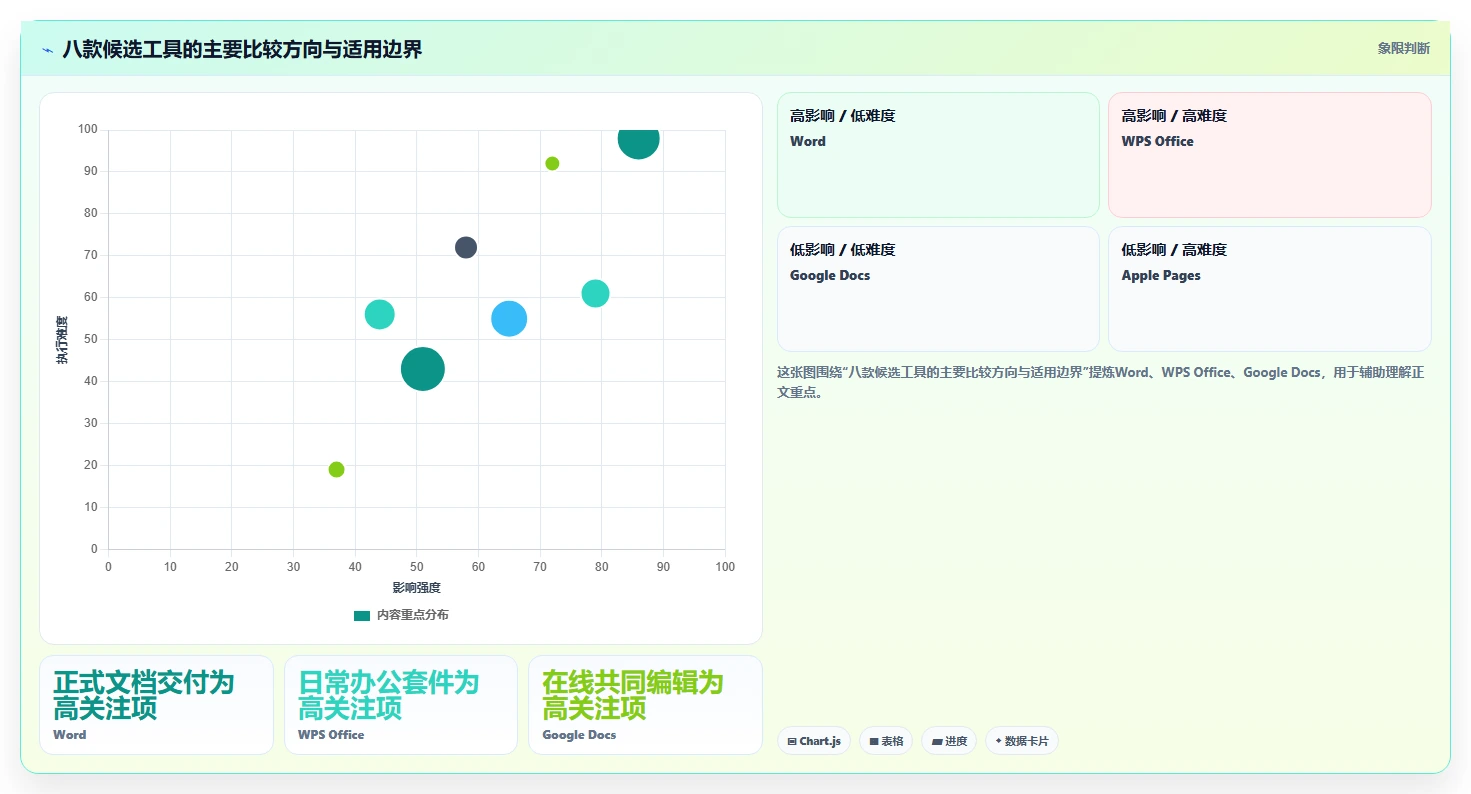Screen dimensions: 1471x794
Task: Click the turquoise bubble near impact 44
Action: pos(379,314)
